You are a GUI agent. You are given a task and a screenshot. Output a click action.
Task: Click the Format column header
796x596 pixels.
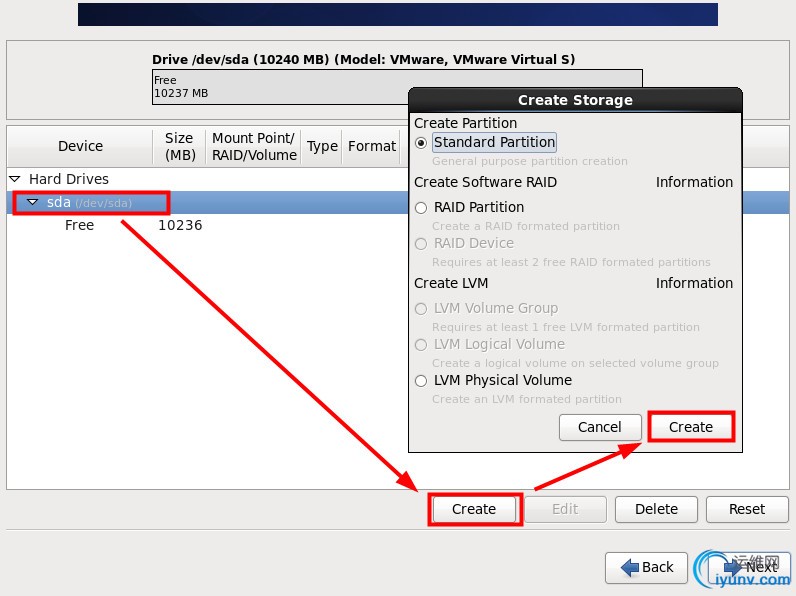coord(372,146)
